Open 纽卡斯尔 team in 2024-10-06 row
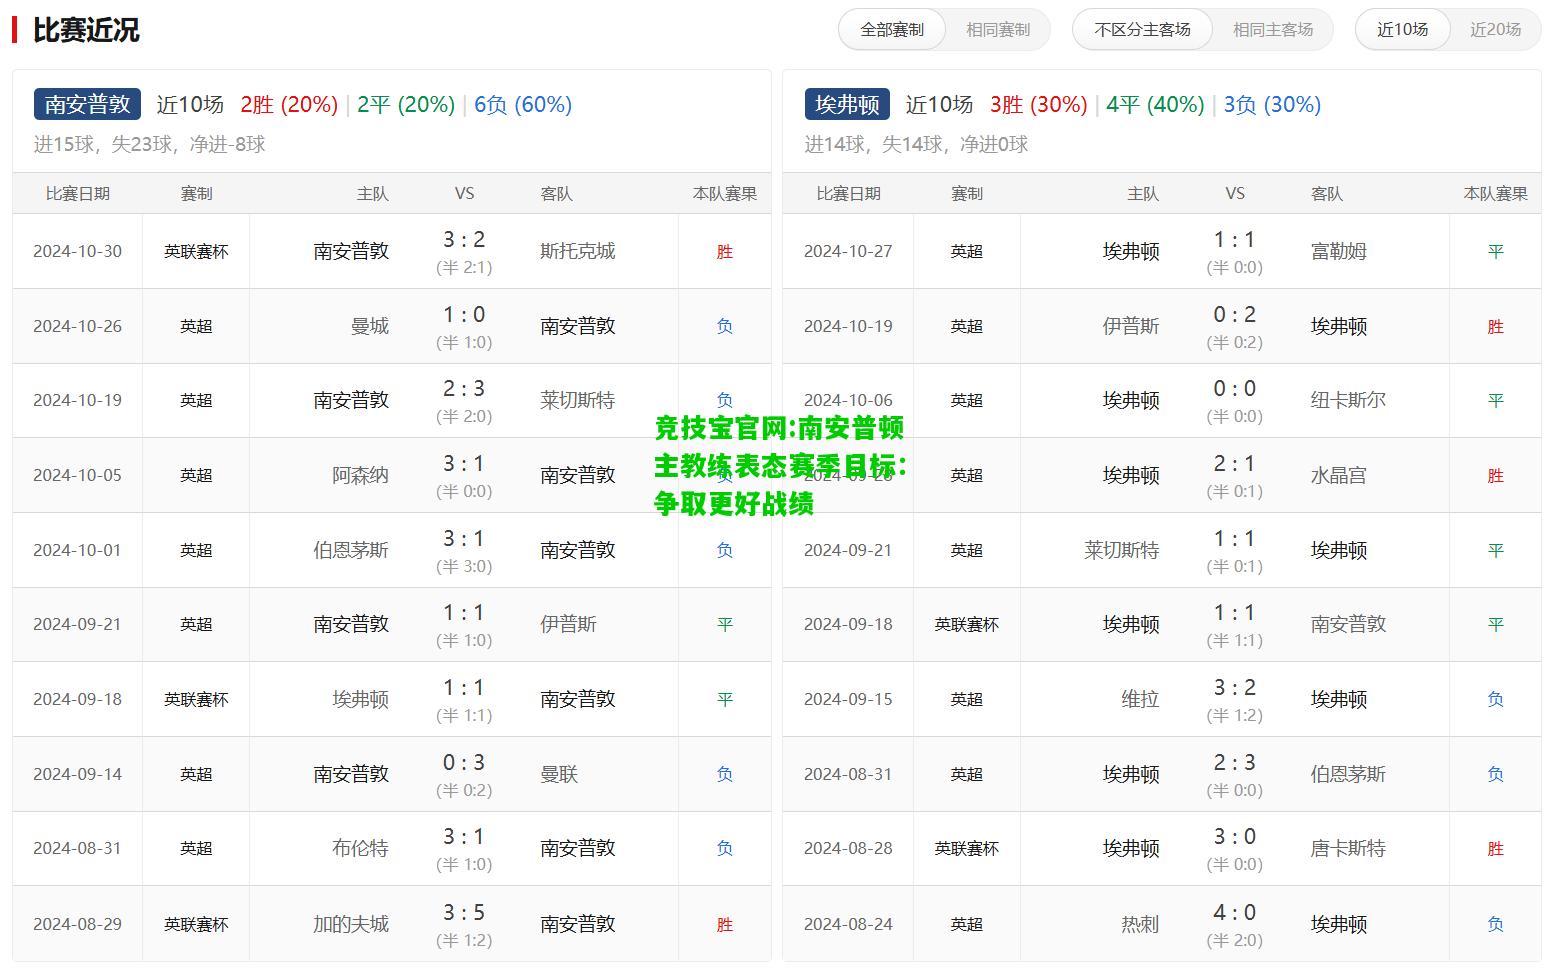Viewport: 1559px width, 979px height. click(x=1348, y=400)
